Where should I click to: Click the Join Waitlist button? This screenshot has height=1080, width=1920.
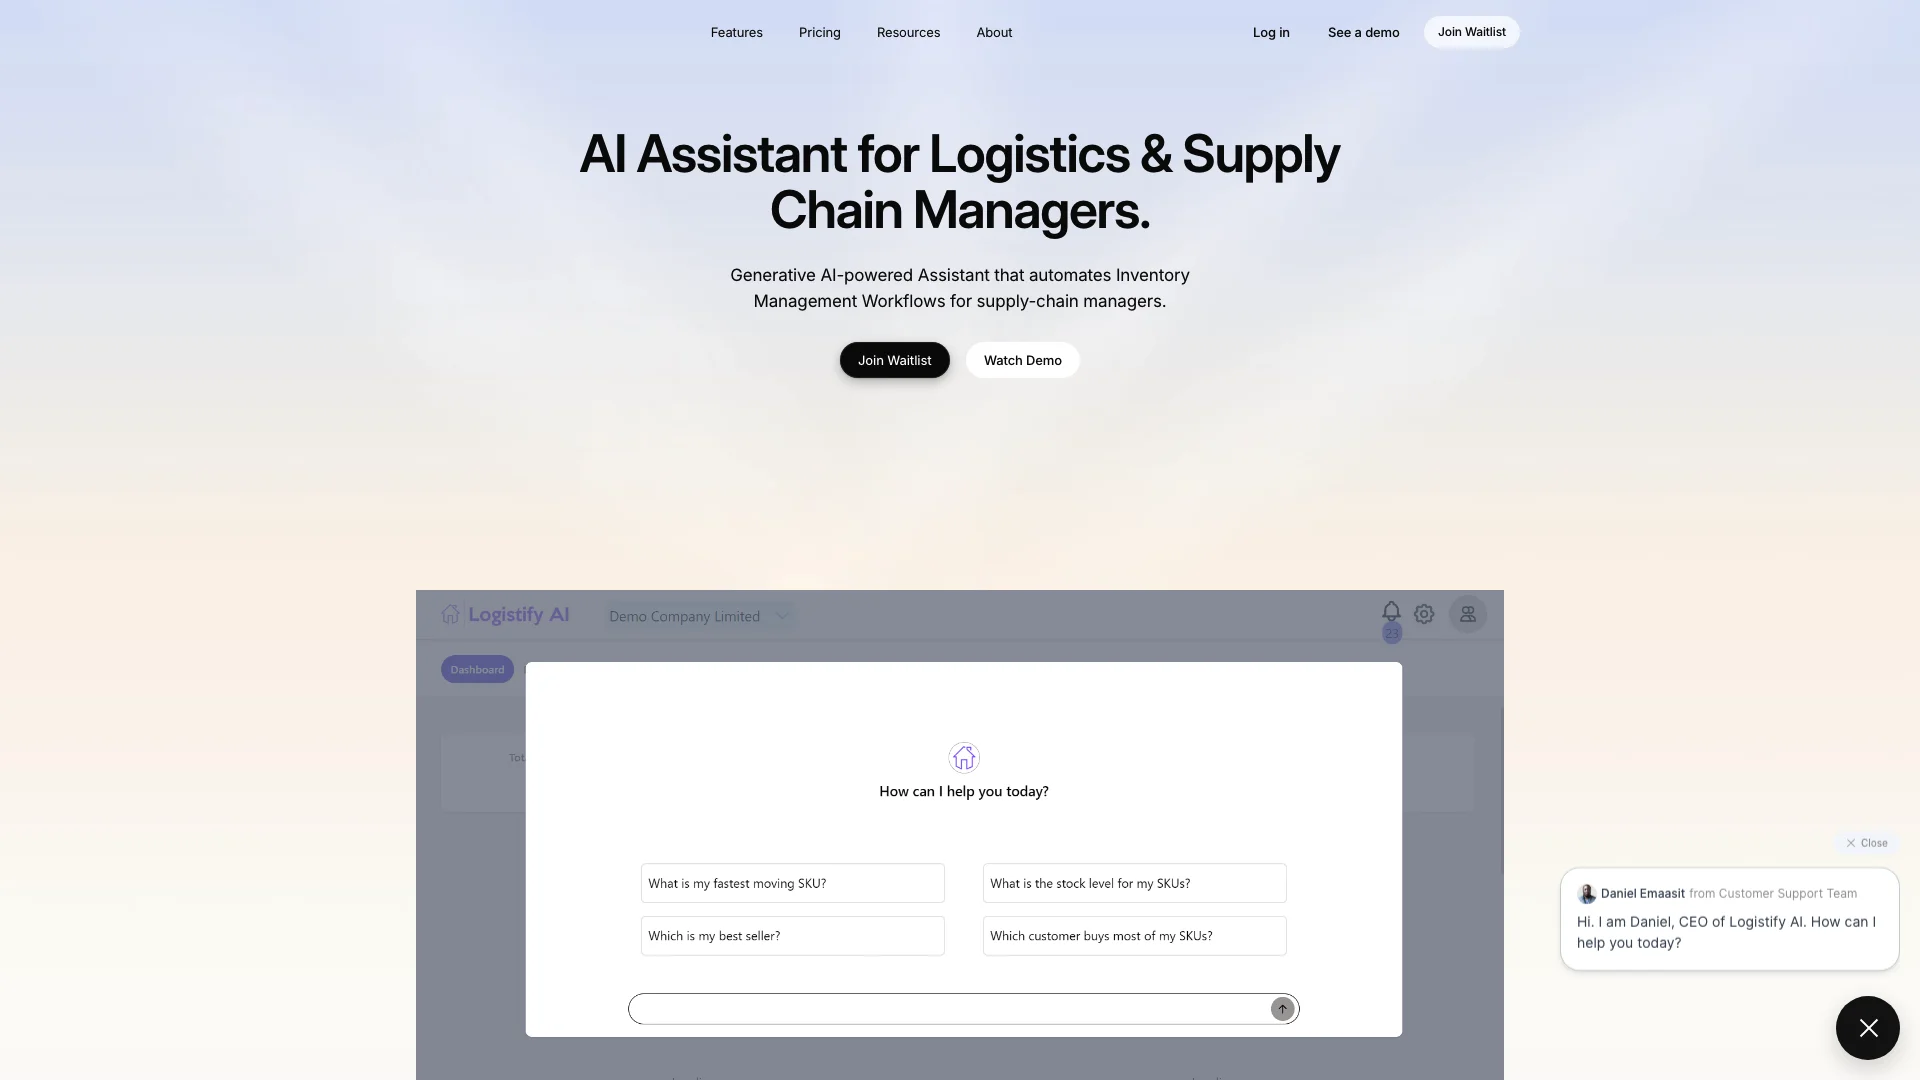coord(1472,32)
